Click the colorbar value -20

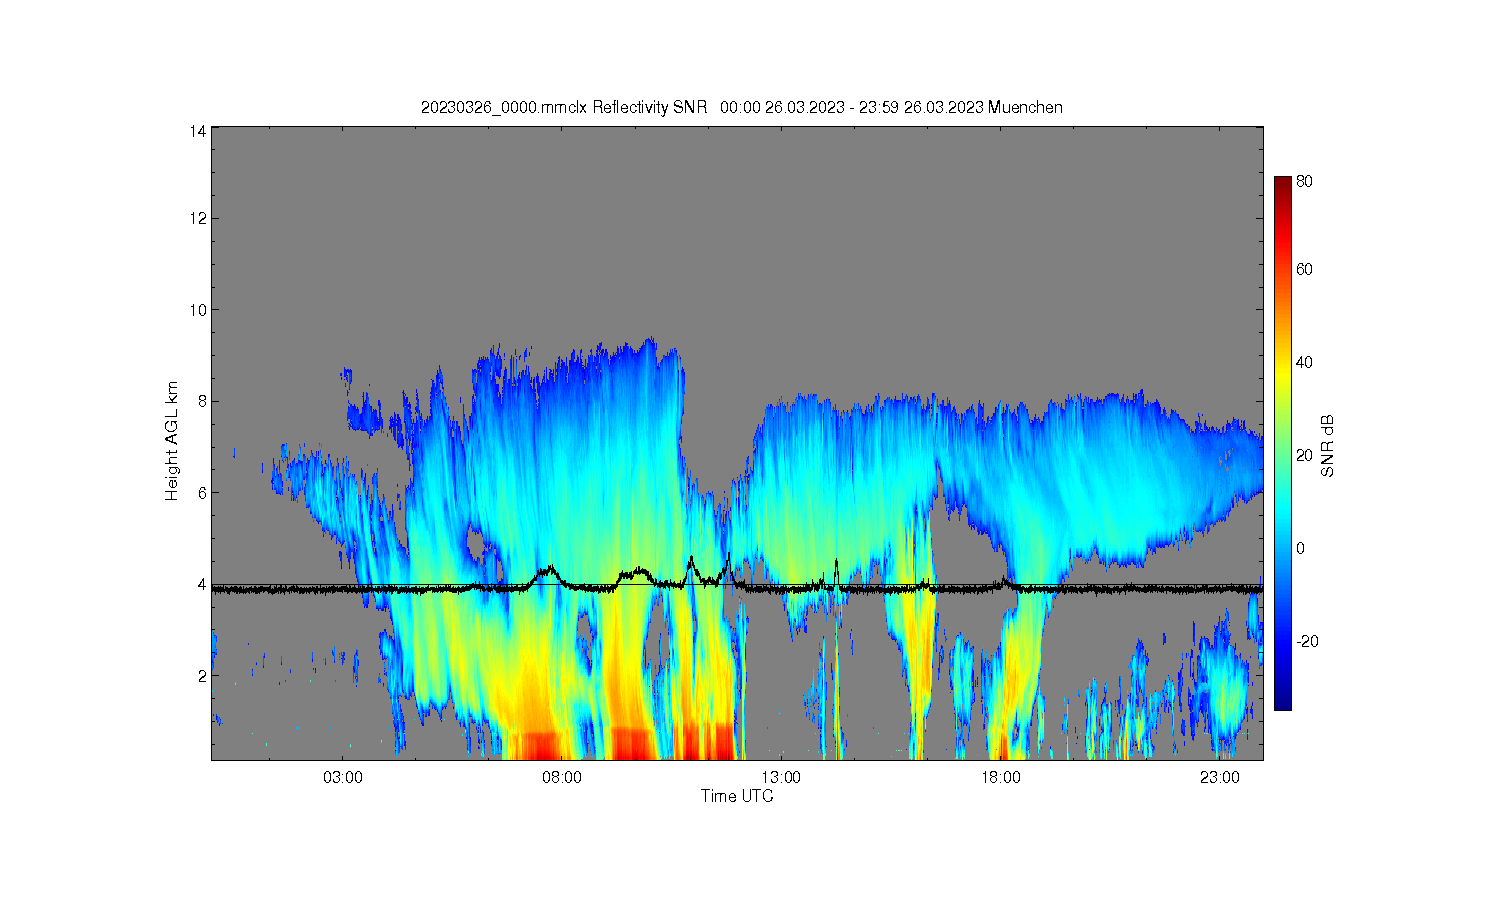pos(1307,641)
